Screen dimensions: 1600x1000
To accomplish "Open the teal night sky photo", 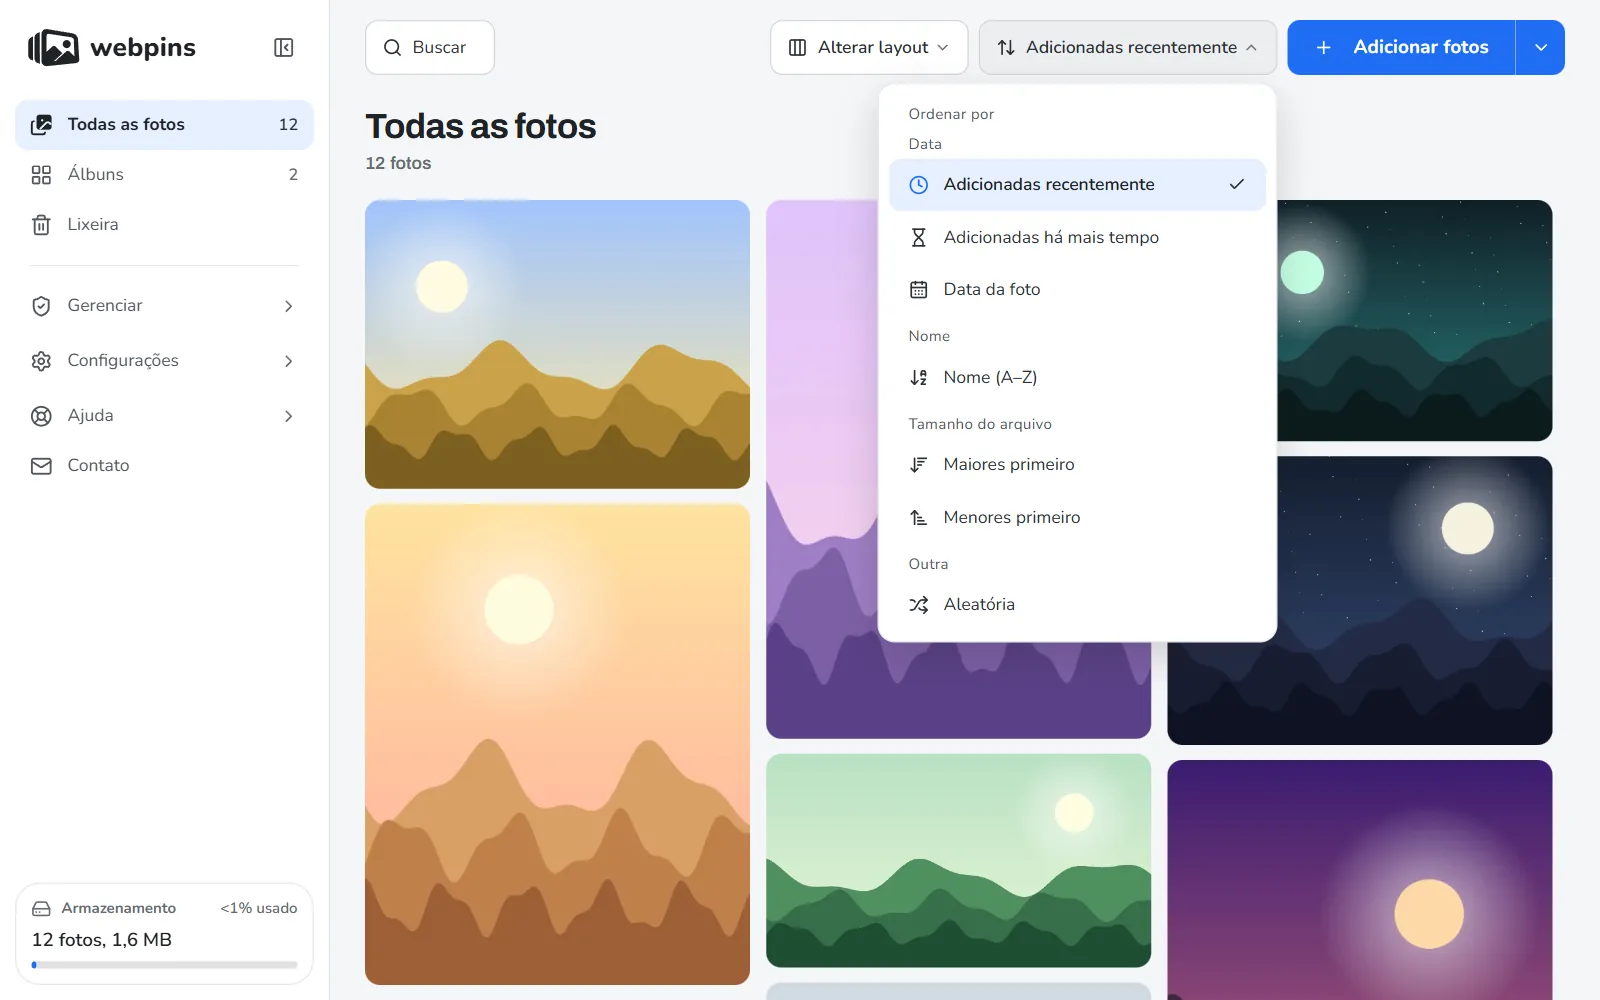I will tap(1415, 320).
